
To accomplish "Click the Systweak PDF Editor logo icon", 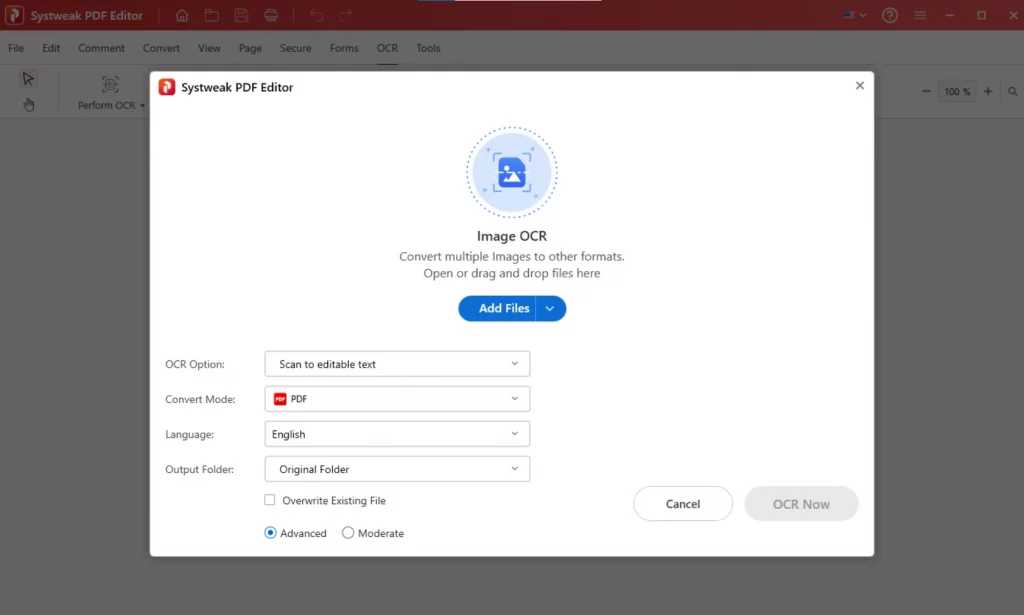I will (x=14, y=15).
